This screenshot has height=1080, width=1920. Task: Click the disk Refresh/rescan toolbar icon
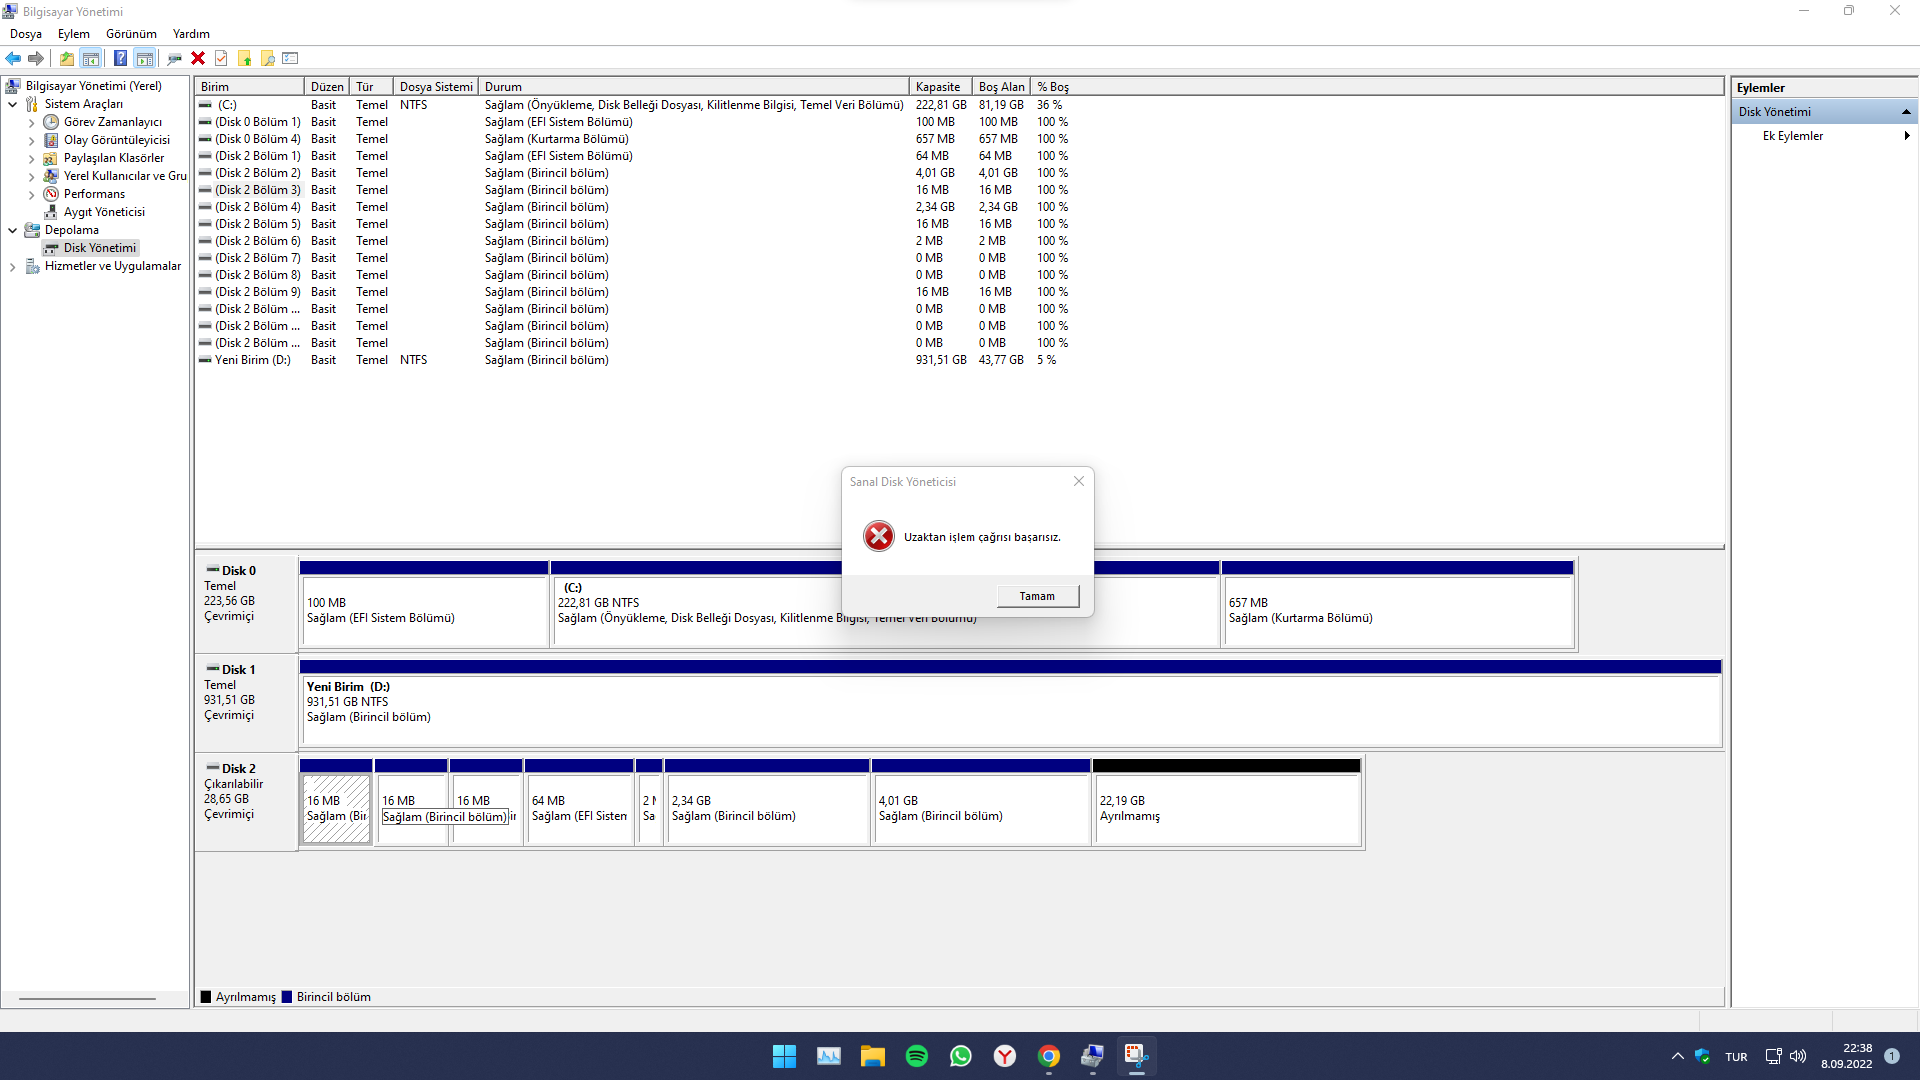[x=174, y=58]
